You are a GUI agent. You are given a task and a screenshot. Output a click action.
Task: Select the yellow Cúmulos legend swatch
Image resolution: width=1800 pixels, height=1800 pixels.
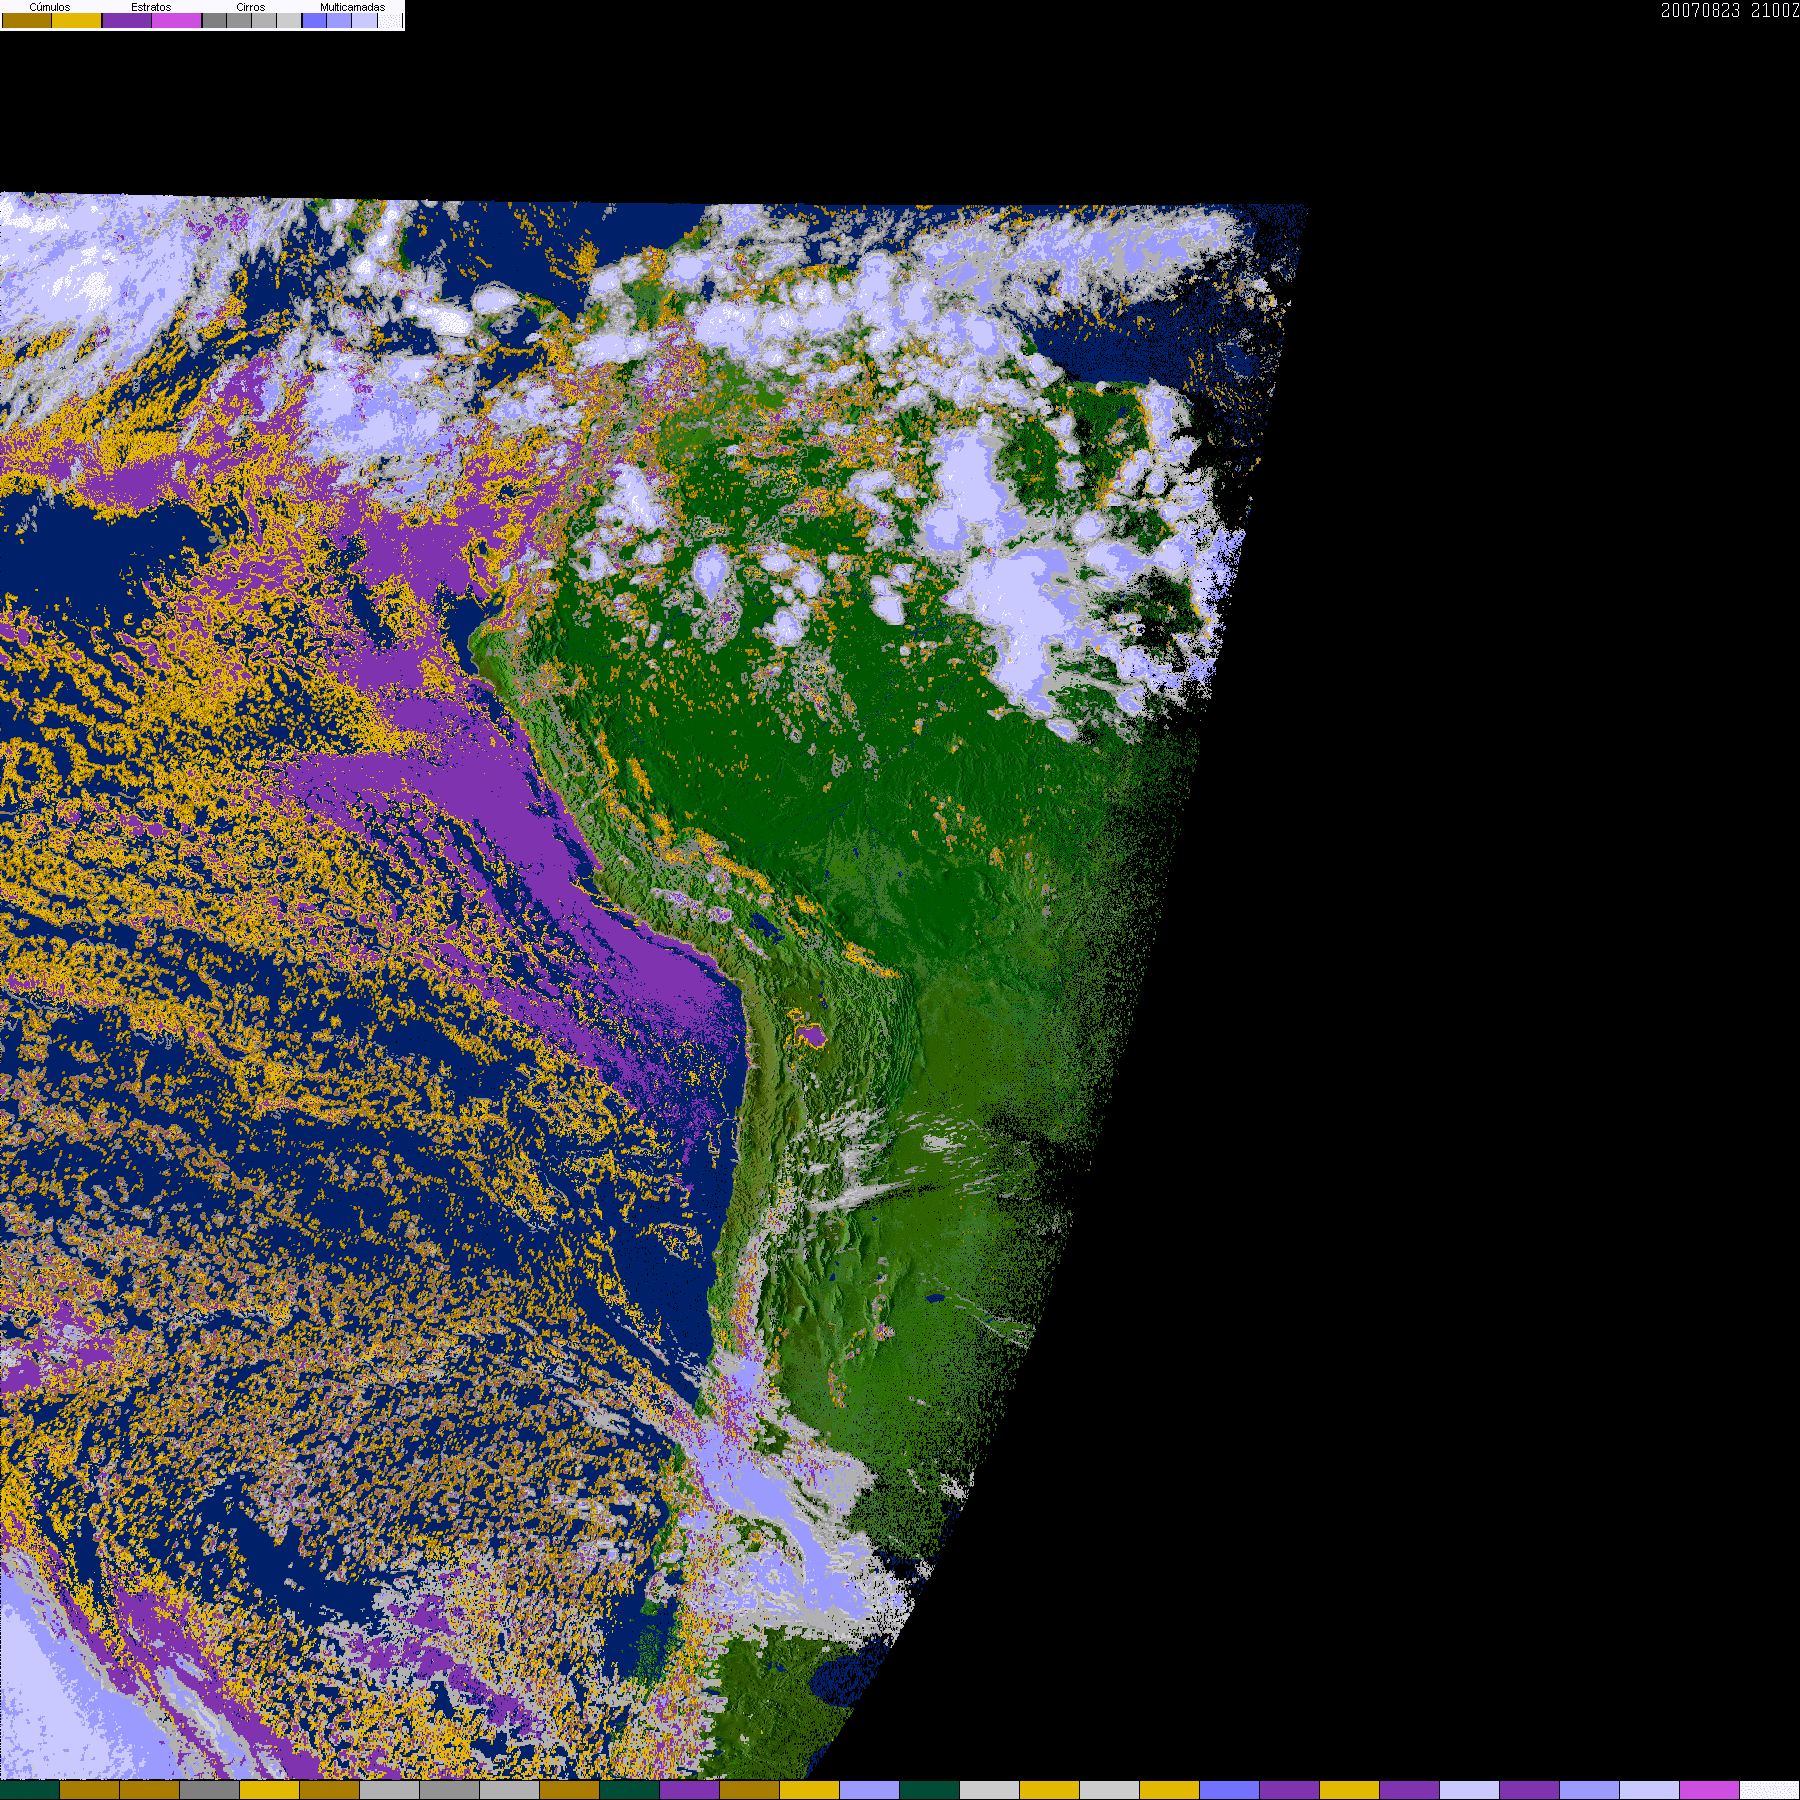77,20
